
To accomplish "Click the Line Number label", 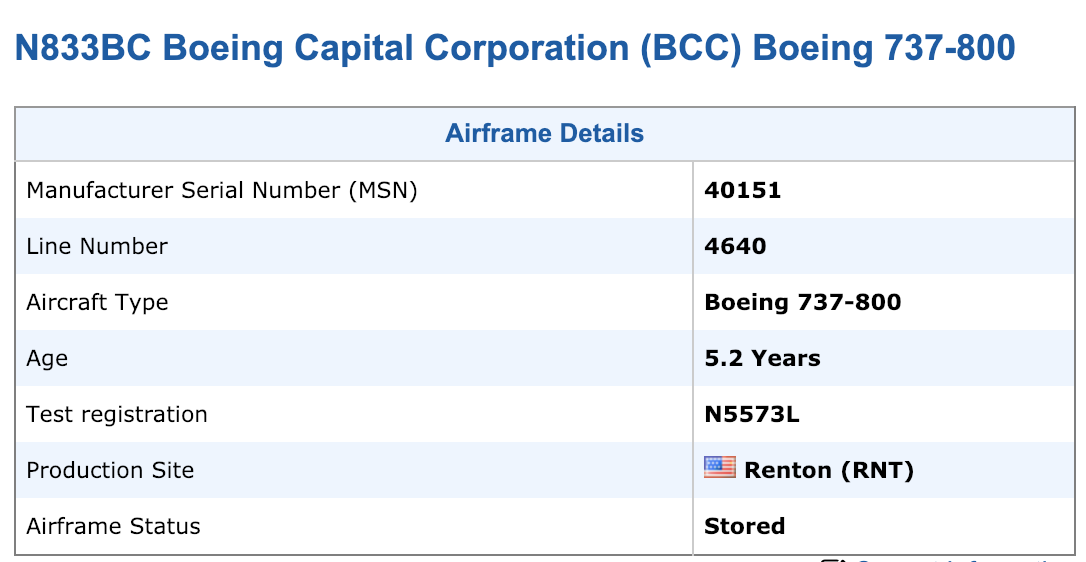I will pyautogui.click(x=97, y=246).
